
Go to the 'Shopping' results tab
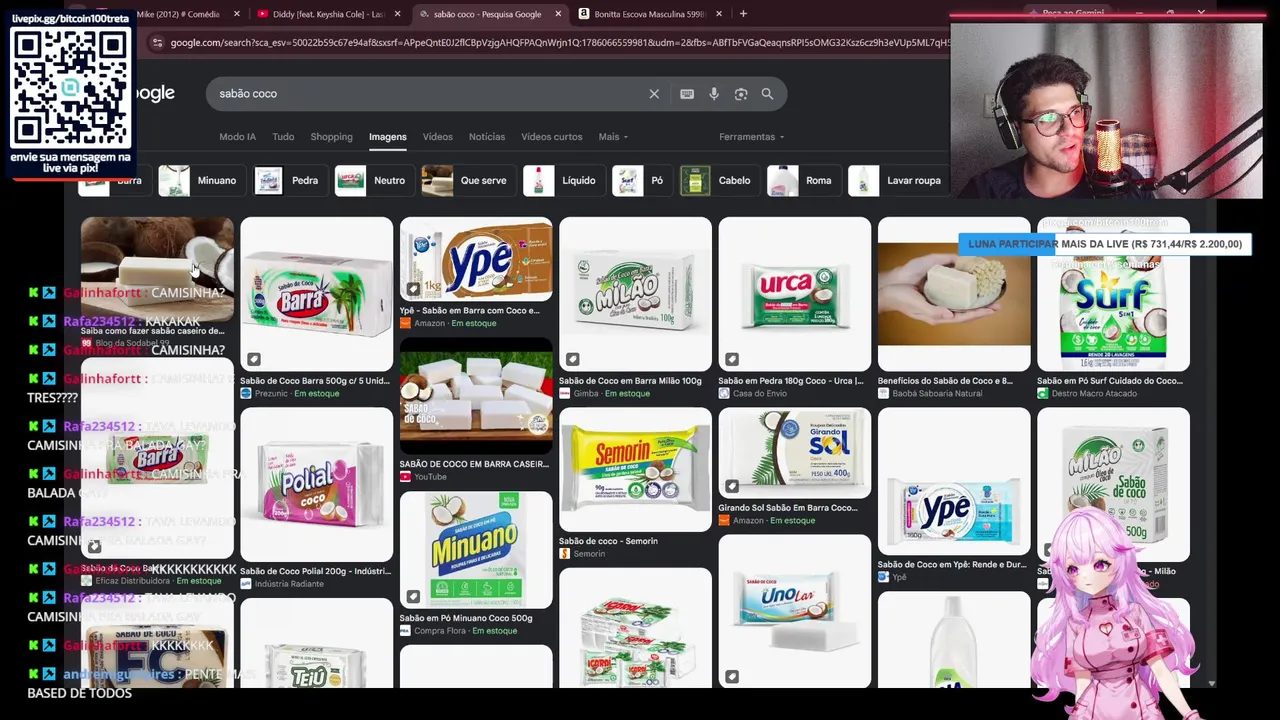pyautogui.click(x=331, y=137)
